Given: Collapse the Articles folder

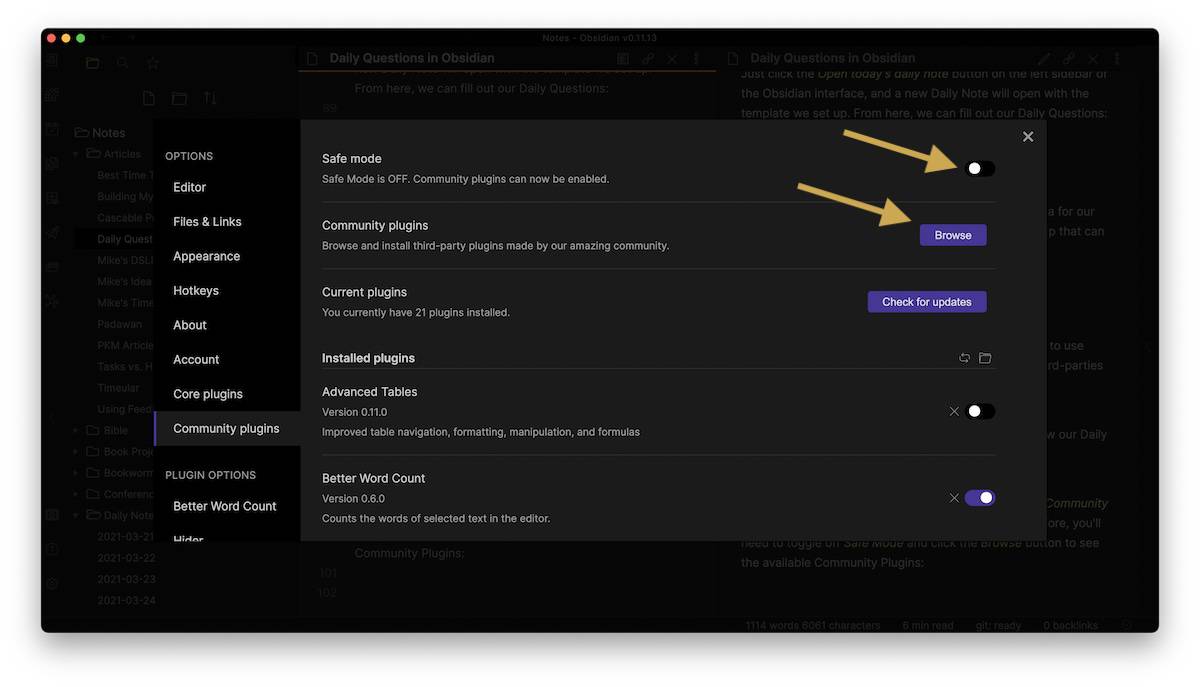Looking at the screenshot, I should 76,154.
